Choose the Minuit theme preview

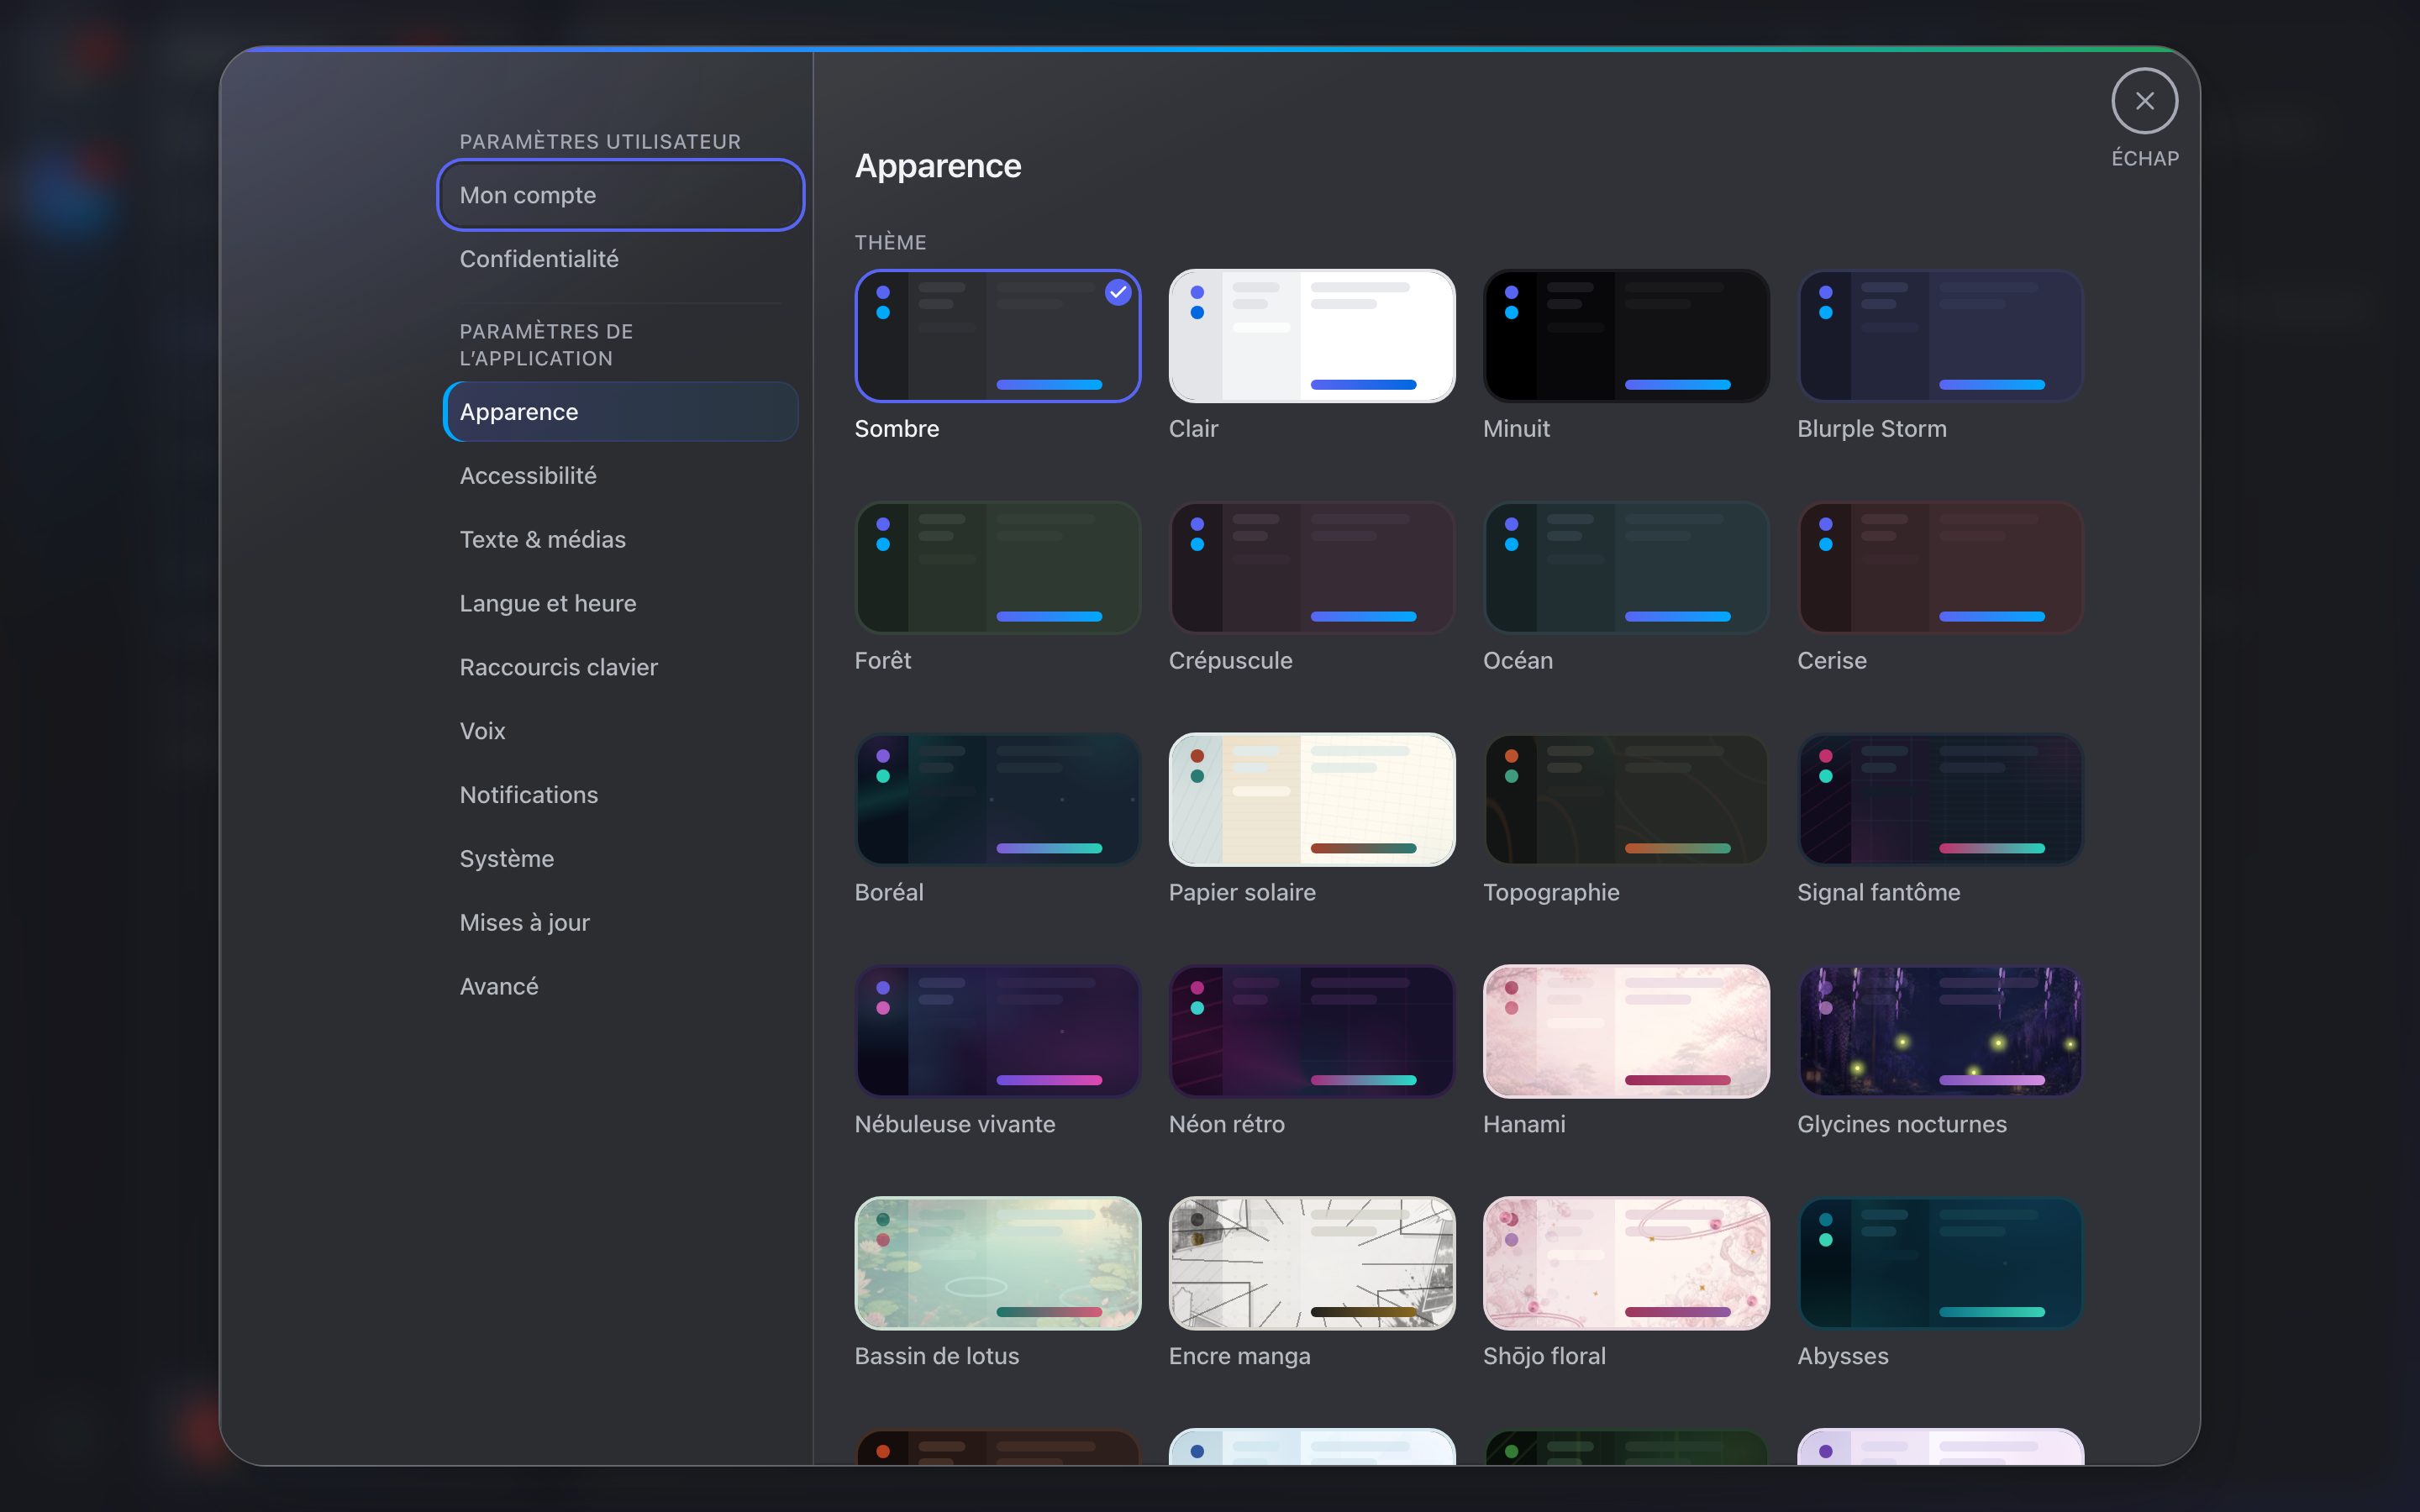[x=1625, y=336]
